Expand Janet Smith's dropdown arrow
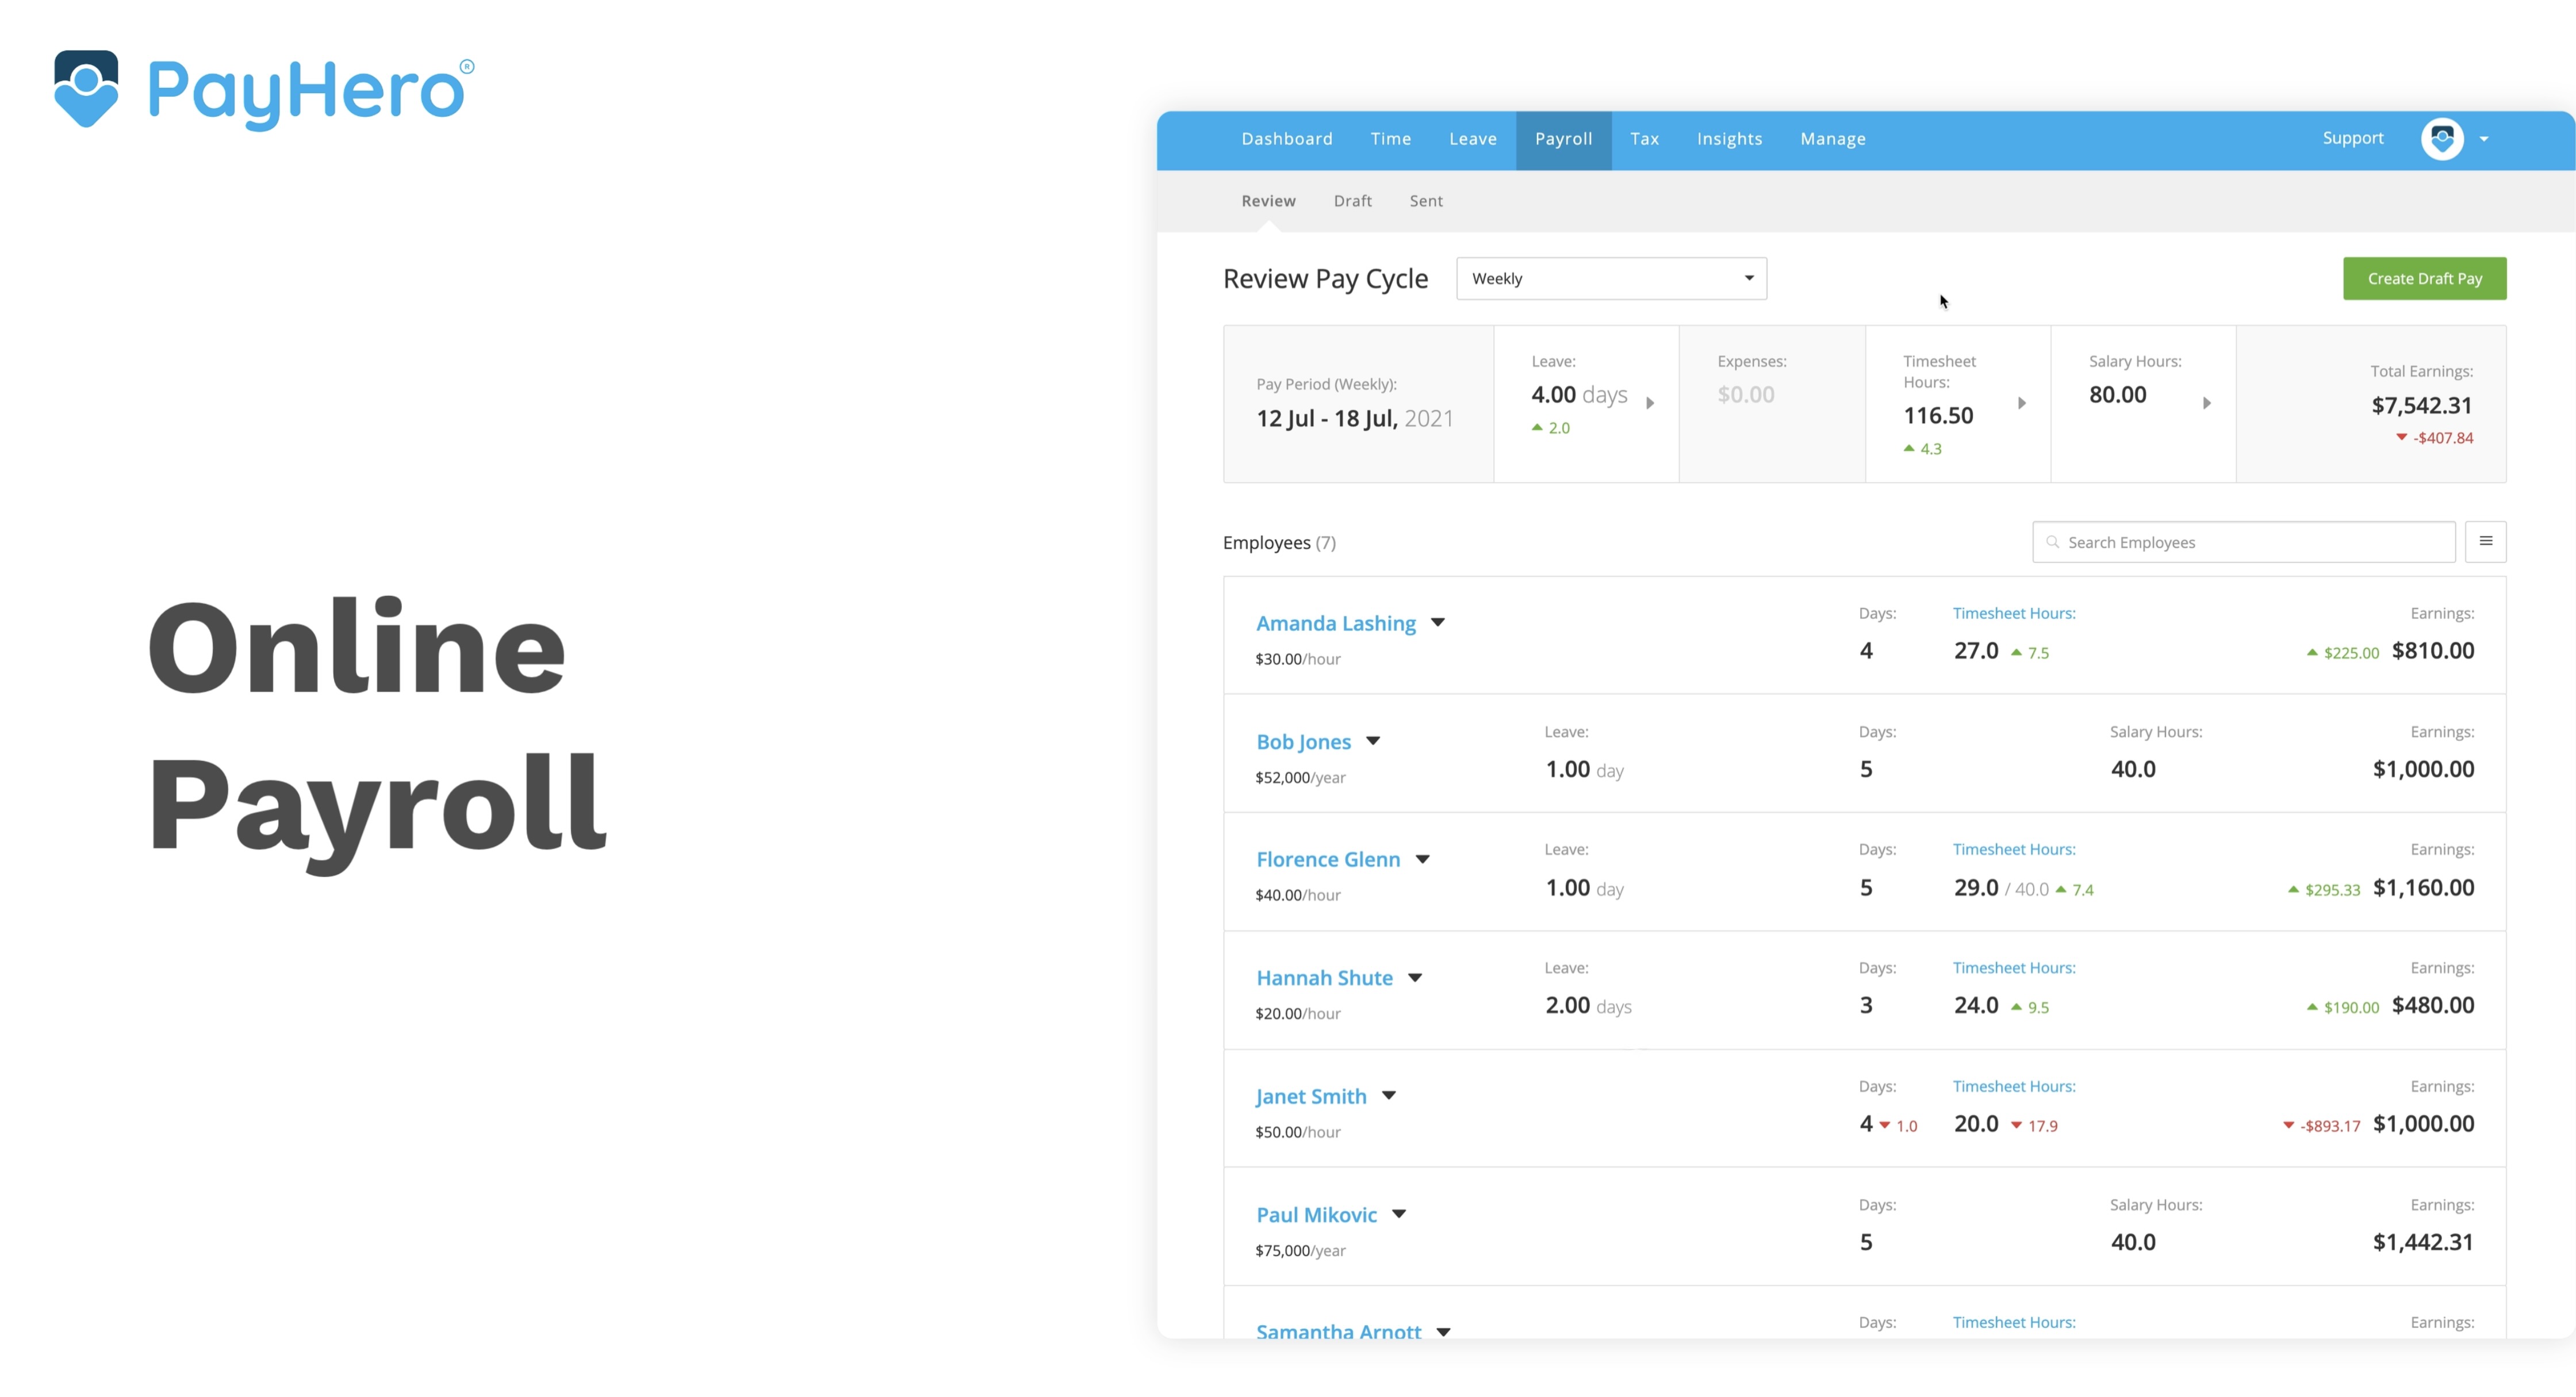Viewport: 2576px width, 1397px height. point(1389,1096)
